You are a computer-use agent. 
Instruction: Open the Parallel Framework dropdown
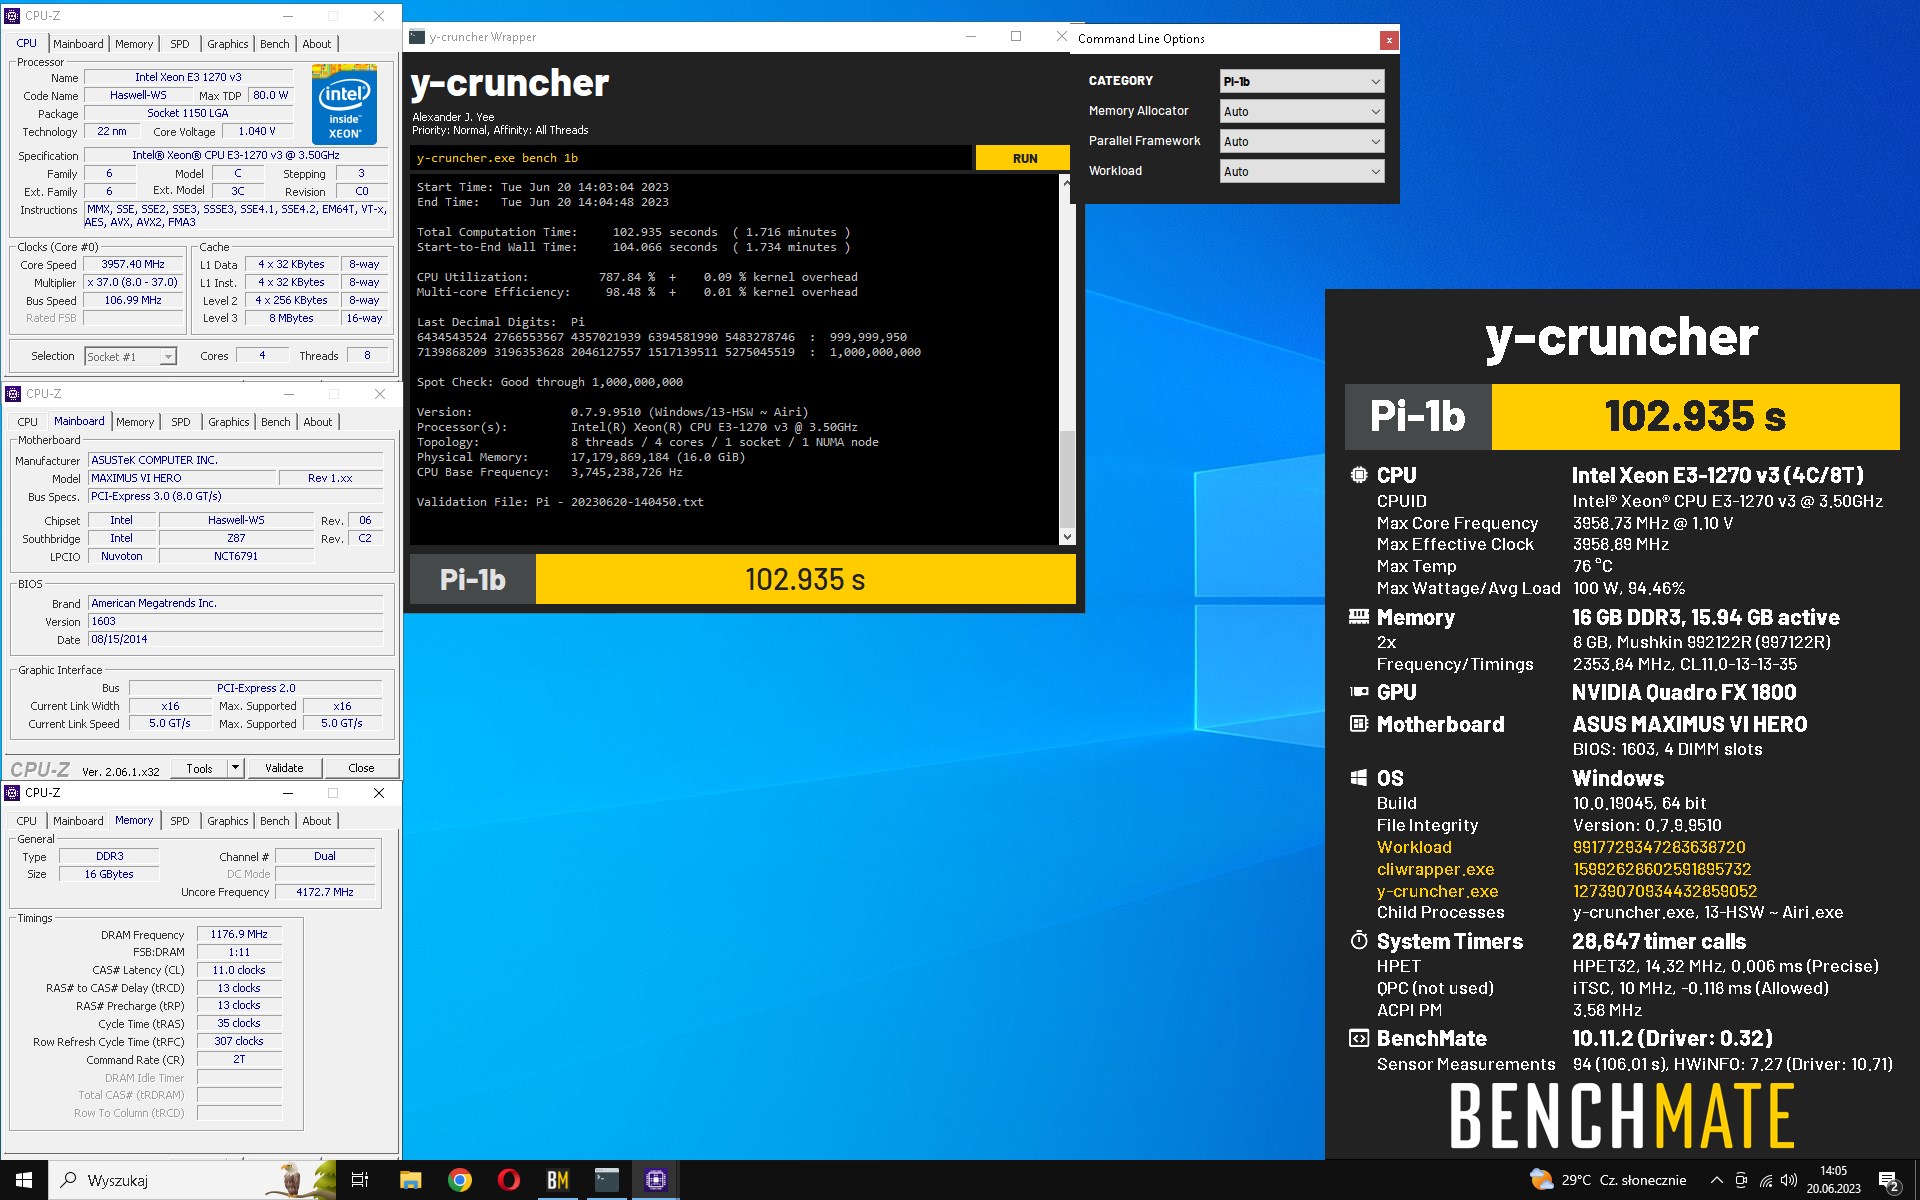(1302, 141)
